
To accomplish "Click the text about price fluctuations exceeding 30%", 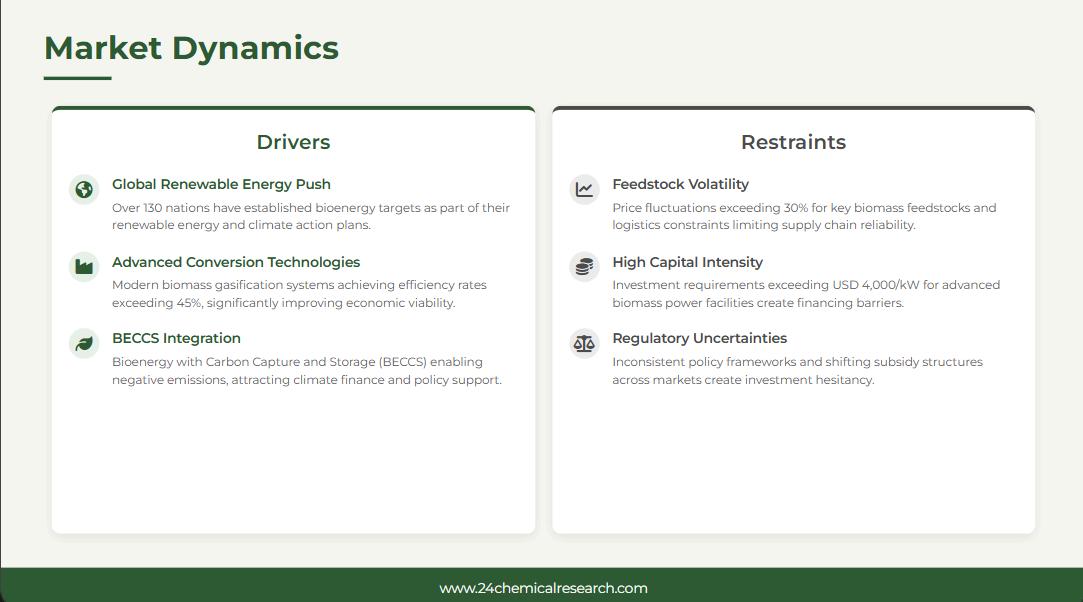I will pos(804,216).
